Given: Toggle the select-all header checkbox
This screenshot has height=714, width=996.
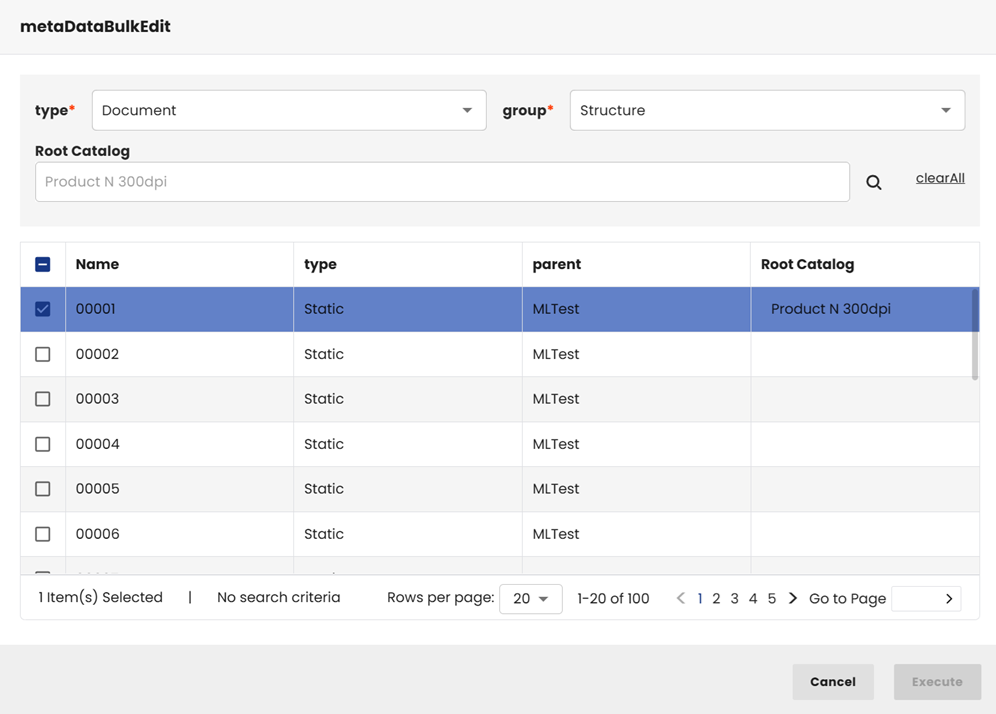Looking at the screenshot, I should coord(43,264).
